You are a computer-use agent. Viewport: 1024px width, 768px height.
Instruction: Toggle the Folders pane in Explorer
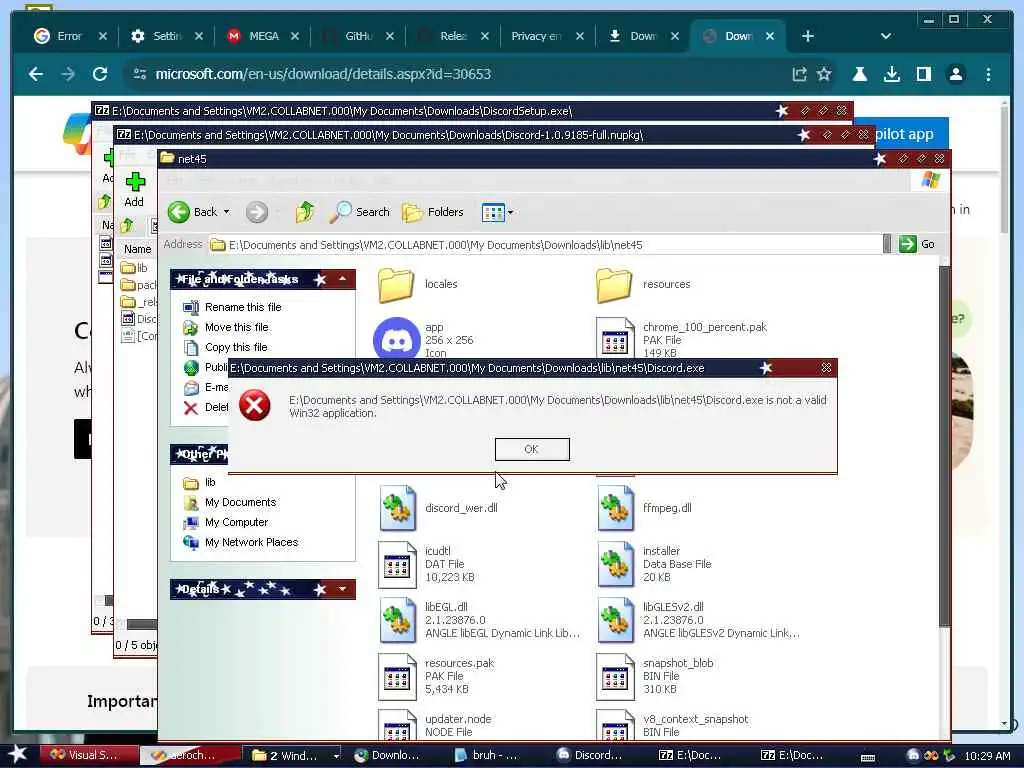(432, 212)
